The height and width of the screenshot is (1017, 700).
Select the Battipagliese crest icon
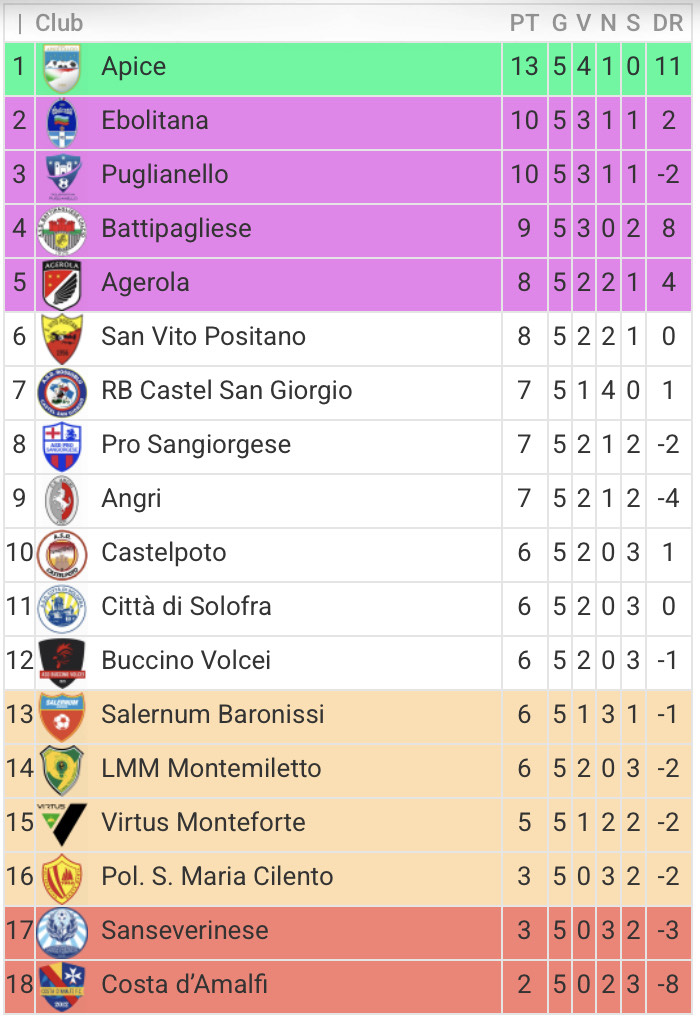(x=62, y=230)
